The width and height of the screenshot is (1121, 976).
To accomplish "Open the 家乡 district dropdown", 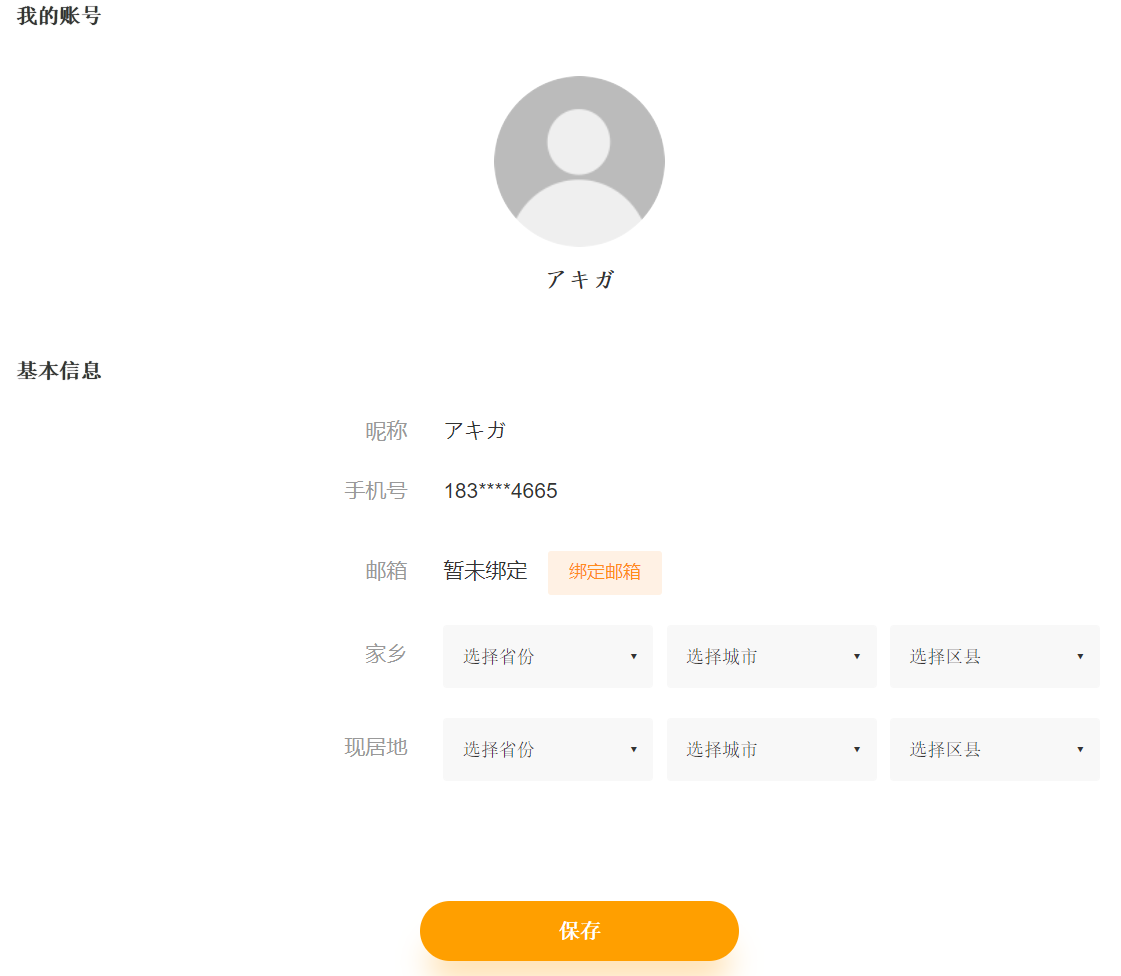I will click(x=994, y=657).
